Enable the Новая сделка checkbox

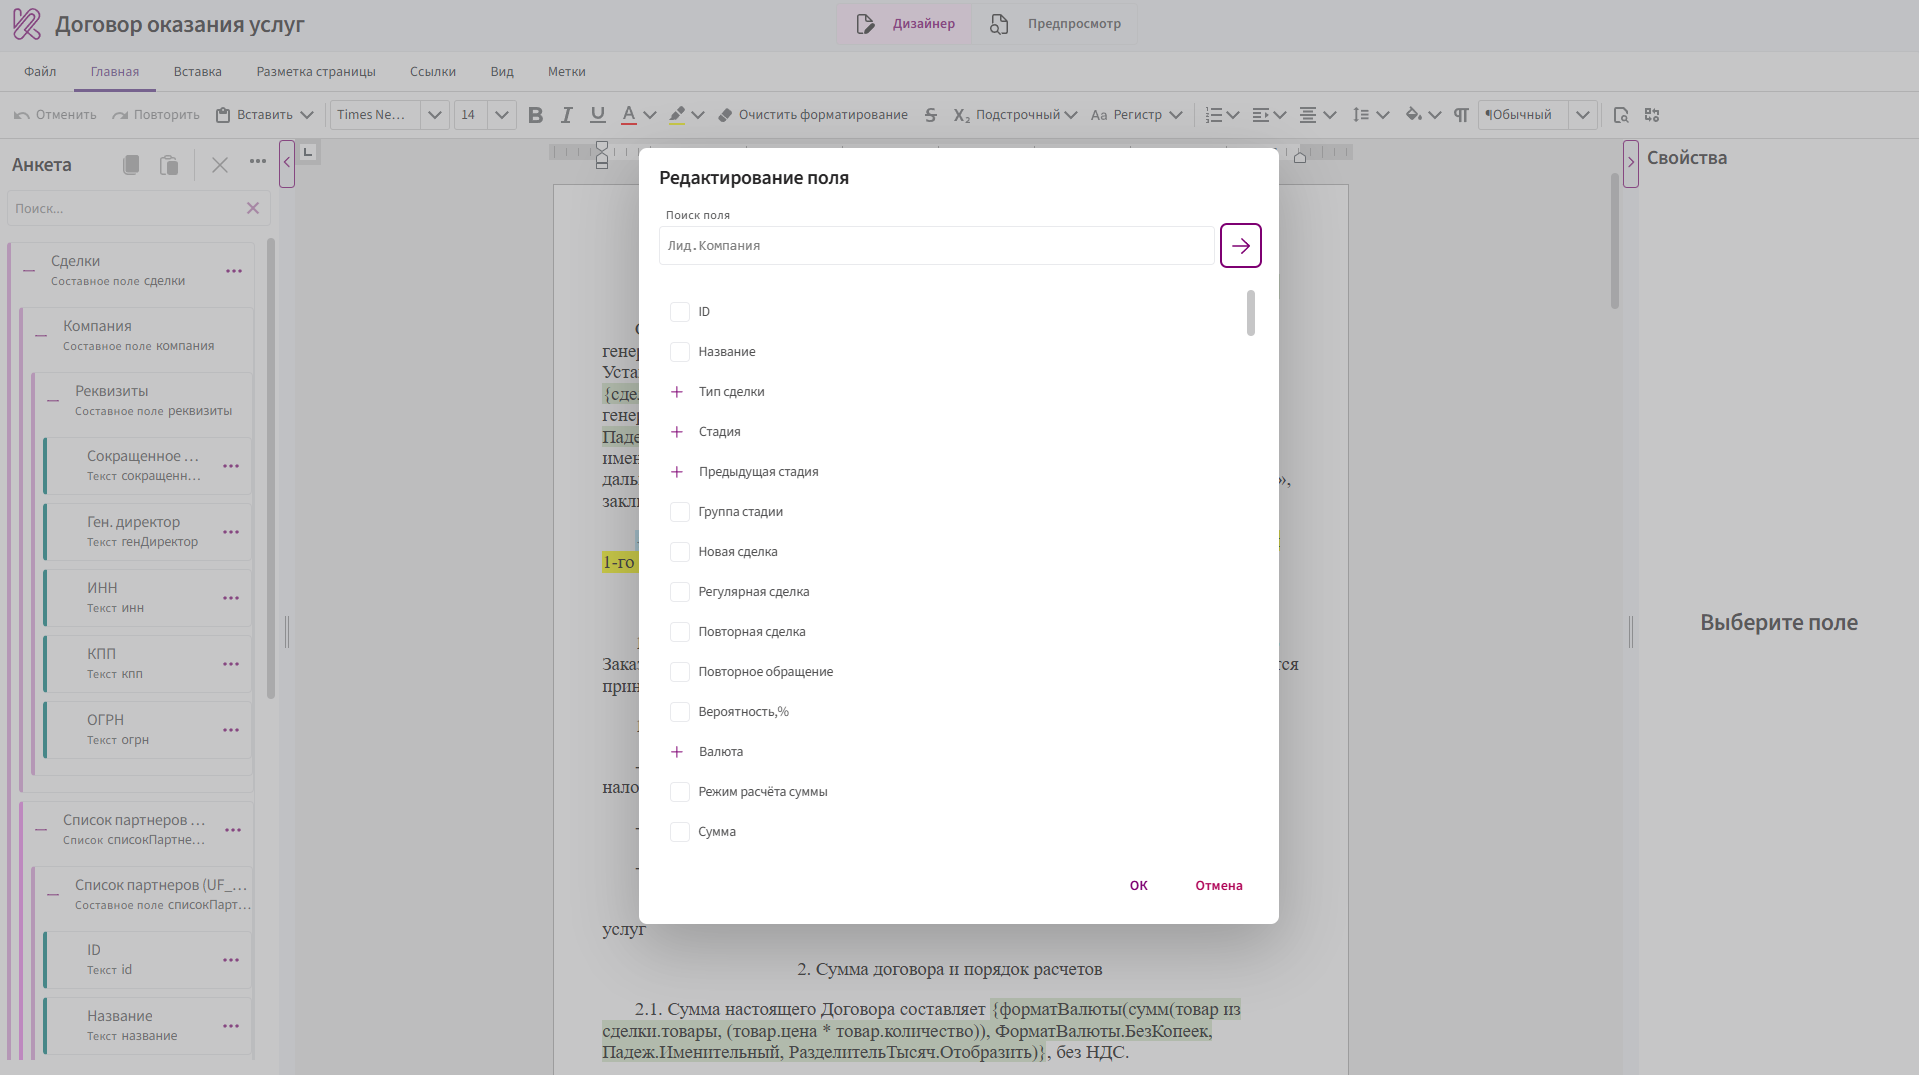point(680,552)
